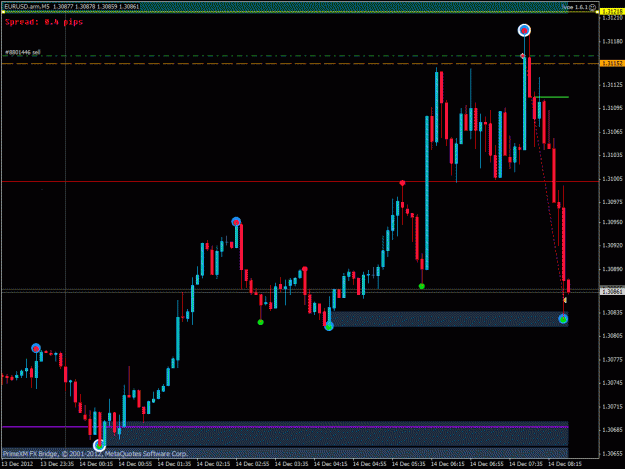Select the white-ringed red marker at the highest peak
625x469 pixels.
click(x=524, y=30)
